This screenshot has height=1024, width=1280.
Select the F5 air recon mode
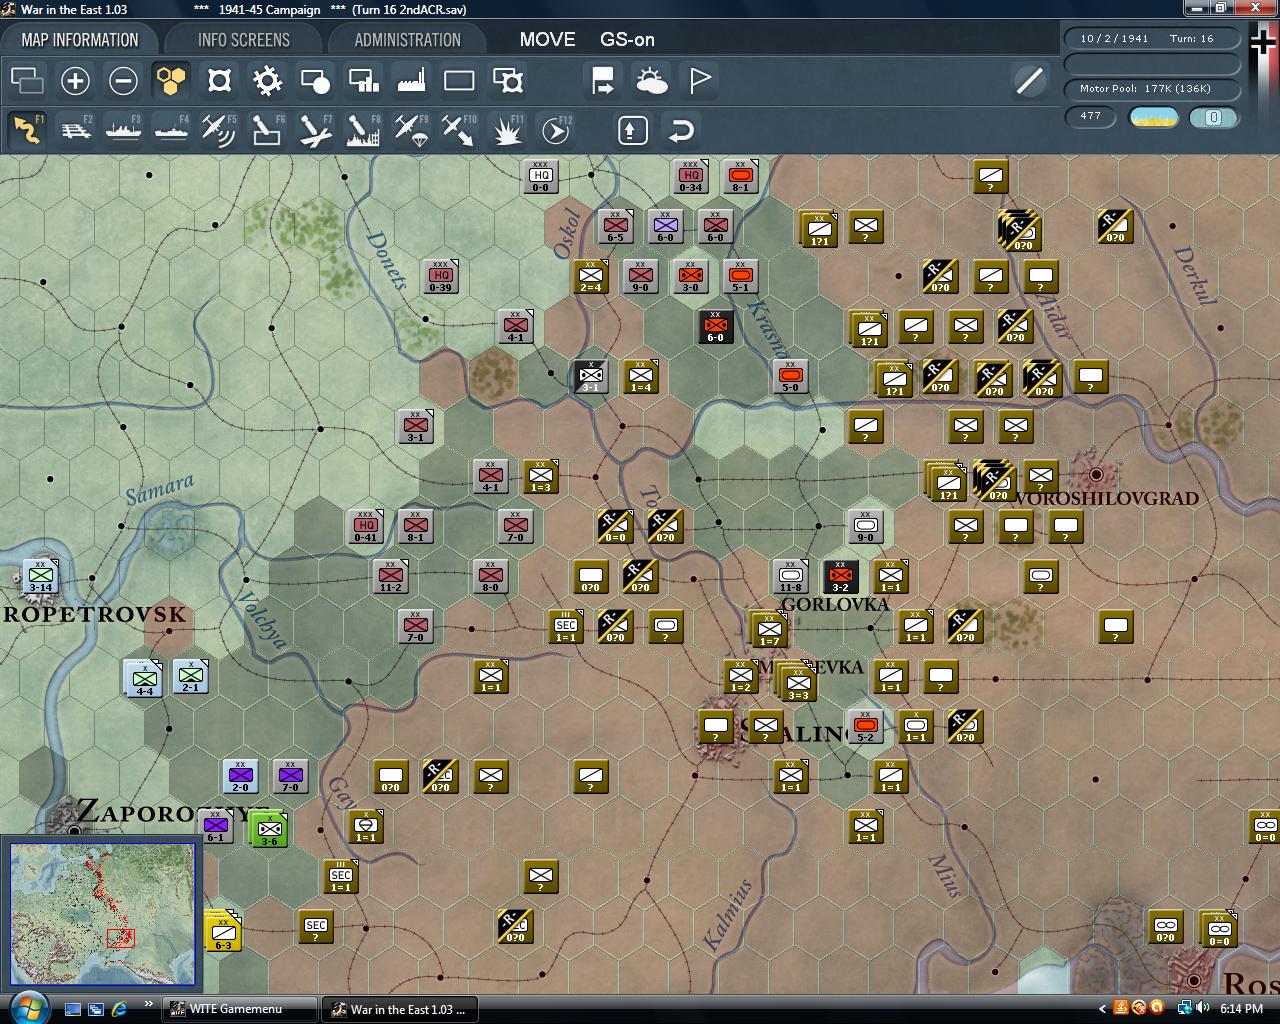click(x=219, y=130)
